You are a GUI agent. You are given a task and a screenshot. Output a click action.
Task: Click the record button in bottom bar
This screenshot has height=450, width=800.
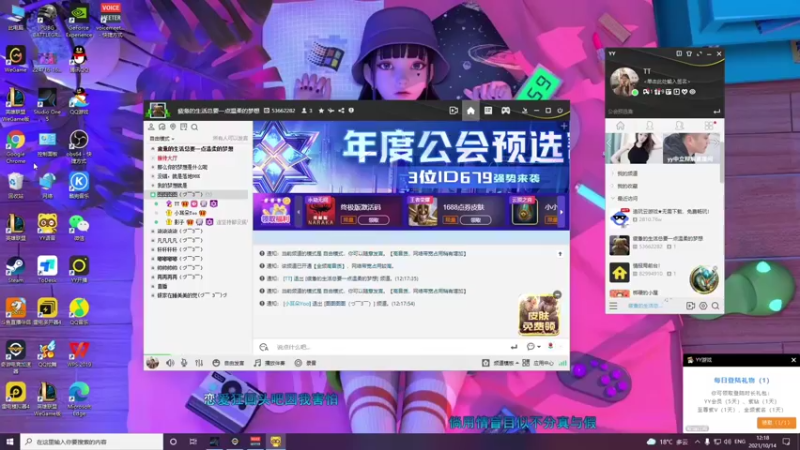click(x=306, y=363)
